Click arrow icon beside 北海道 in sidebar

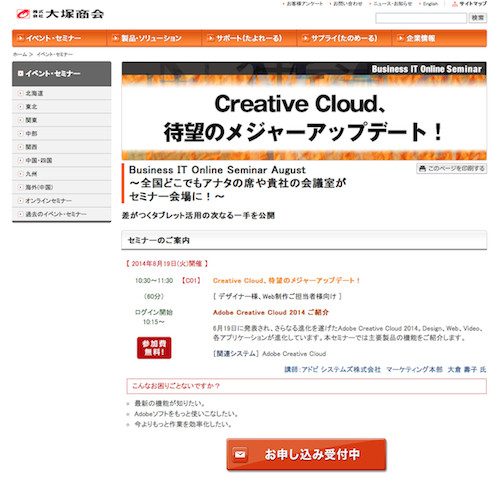[21, 93]
